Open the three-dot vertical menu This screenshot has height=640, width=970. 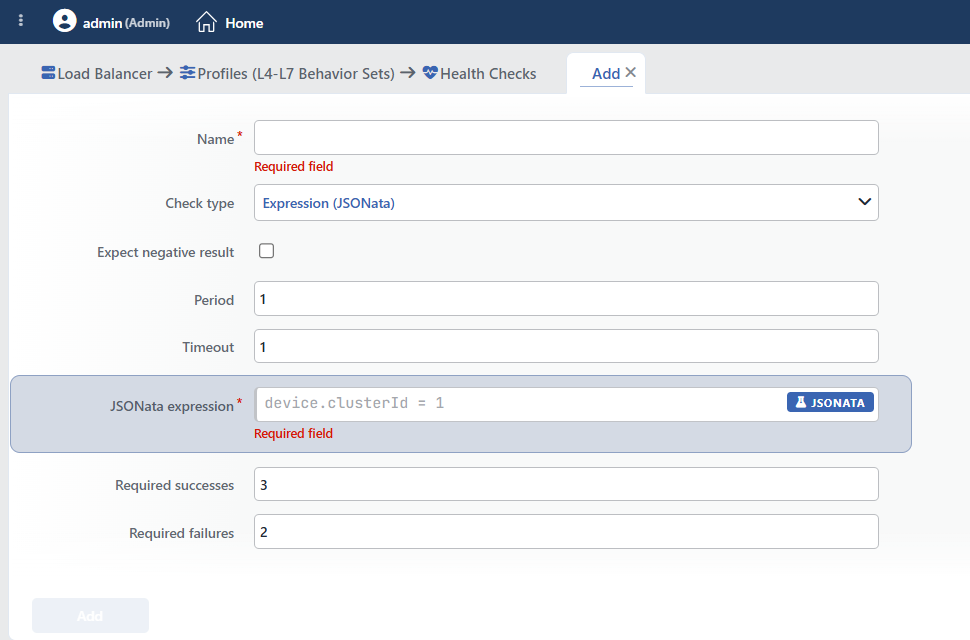21,21
